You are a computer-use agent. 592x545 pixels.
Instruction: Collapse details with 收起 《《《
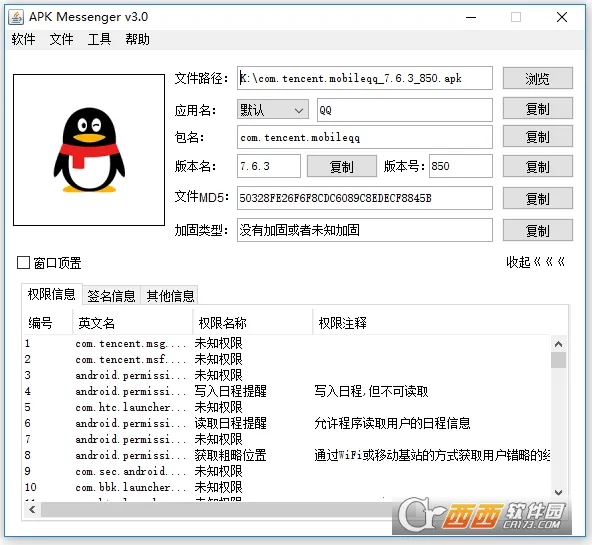click(535, 262)
